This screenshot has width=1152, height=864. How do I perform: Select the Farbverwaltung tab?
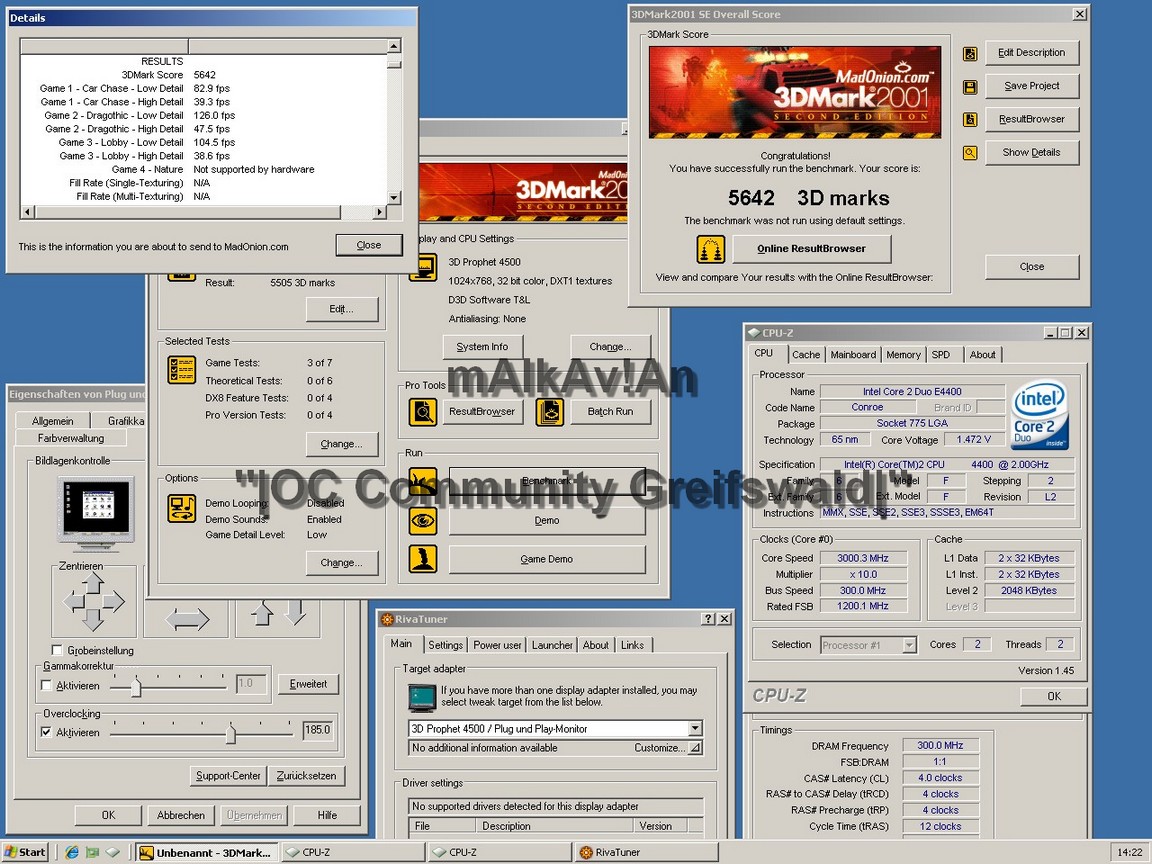(x=71, y=439)
